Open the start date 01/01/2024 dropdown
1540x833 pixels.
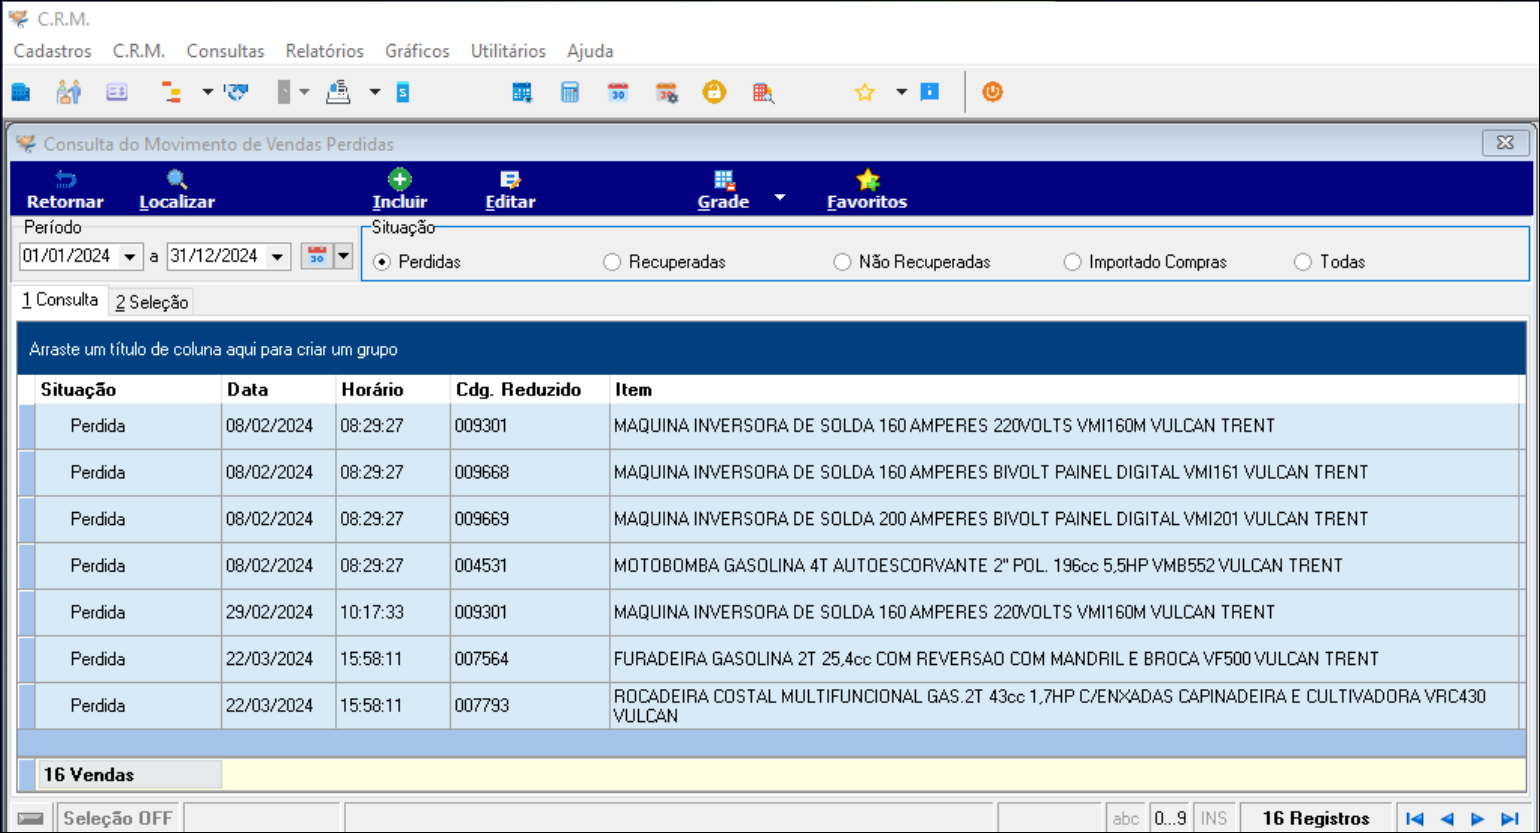point(131,257)
